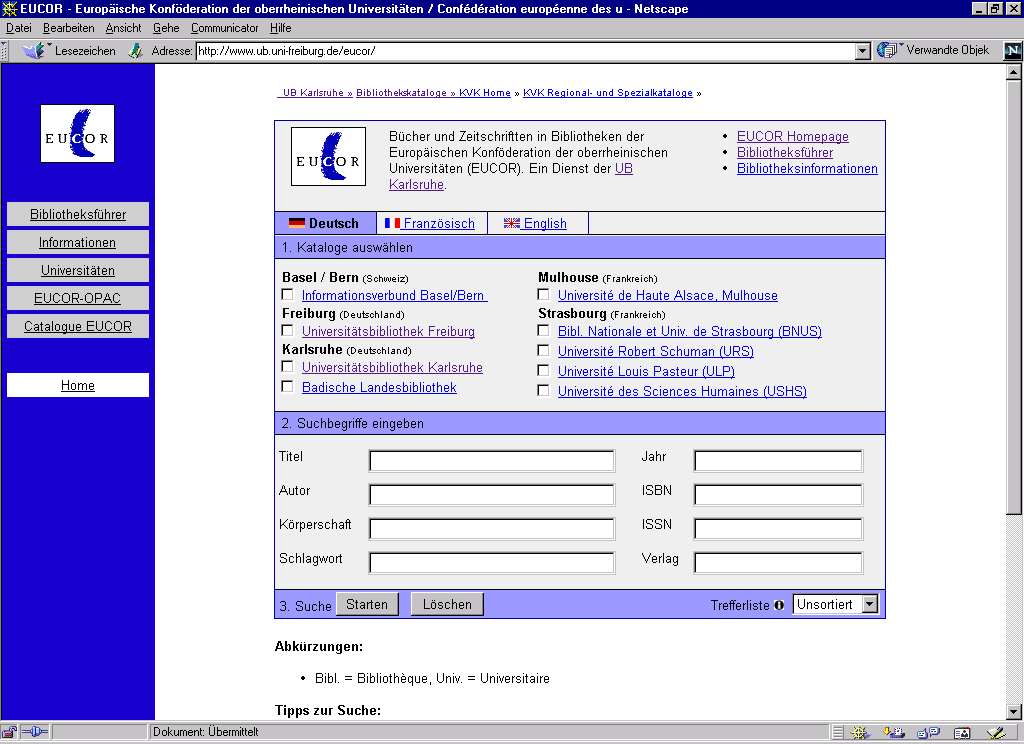Image resolution: width=1024 pixels, height=744 pixels.
Task: Open KVK Regional- und Spezialkataloge link
Action: coord(608,93)
